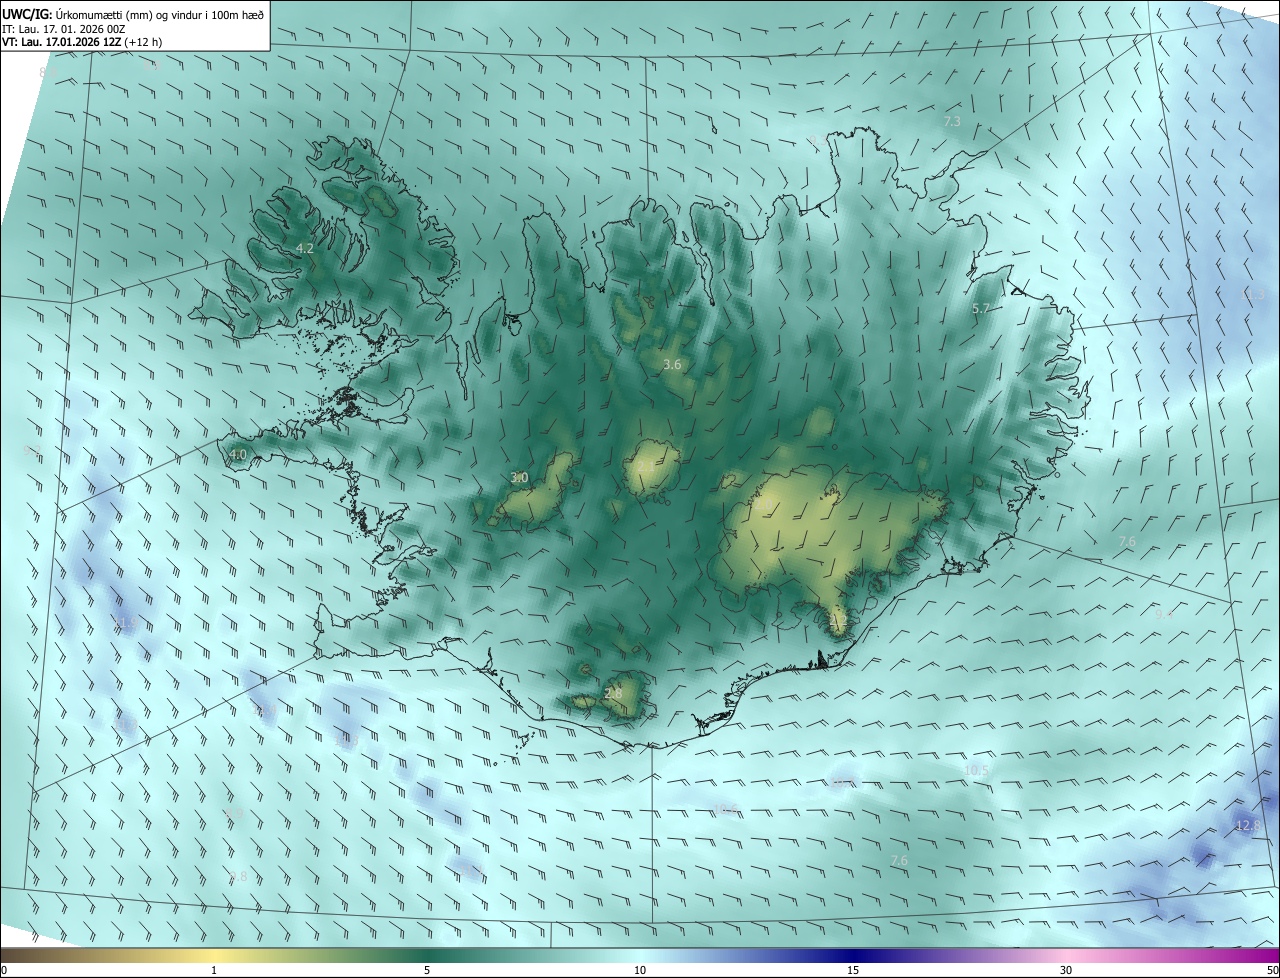1280x978 pixels.
Task: Click the 4.0 value label on Snæfellsnes
Action: [237, 454]
